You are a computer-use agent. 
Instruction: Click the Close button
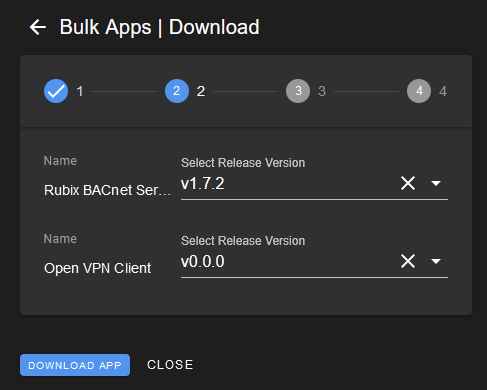(170, 365)
